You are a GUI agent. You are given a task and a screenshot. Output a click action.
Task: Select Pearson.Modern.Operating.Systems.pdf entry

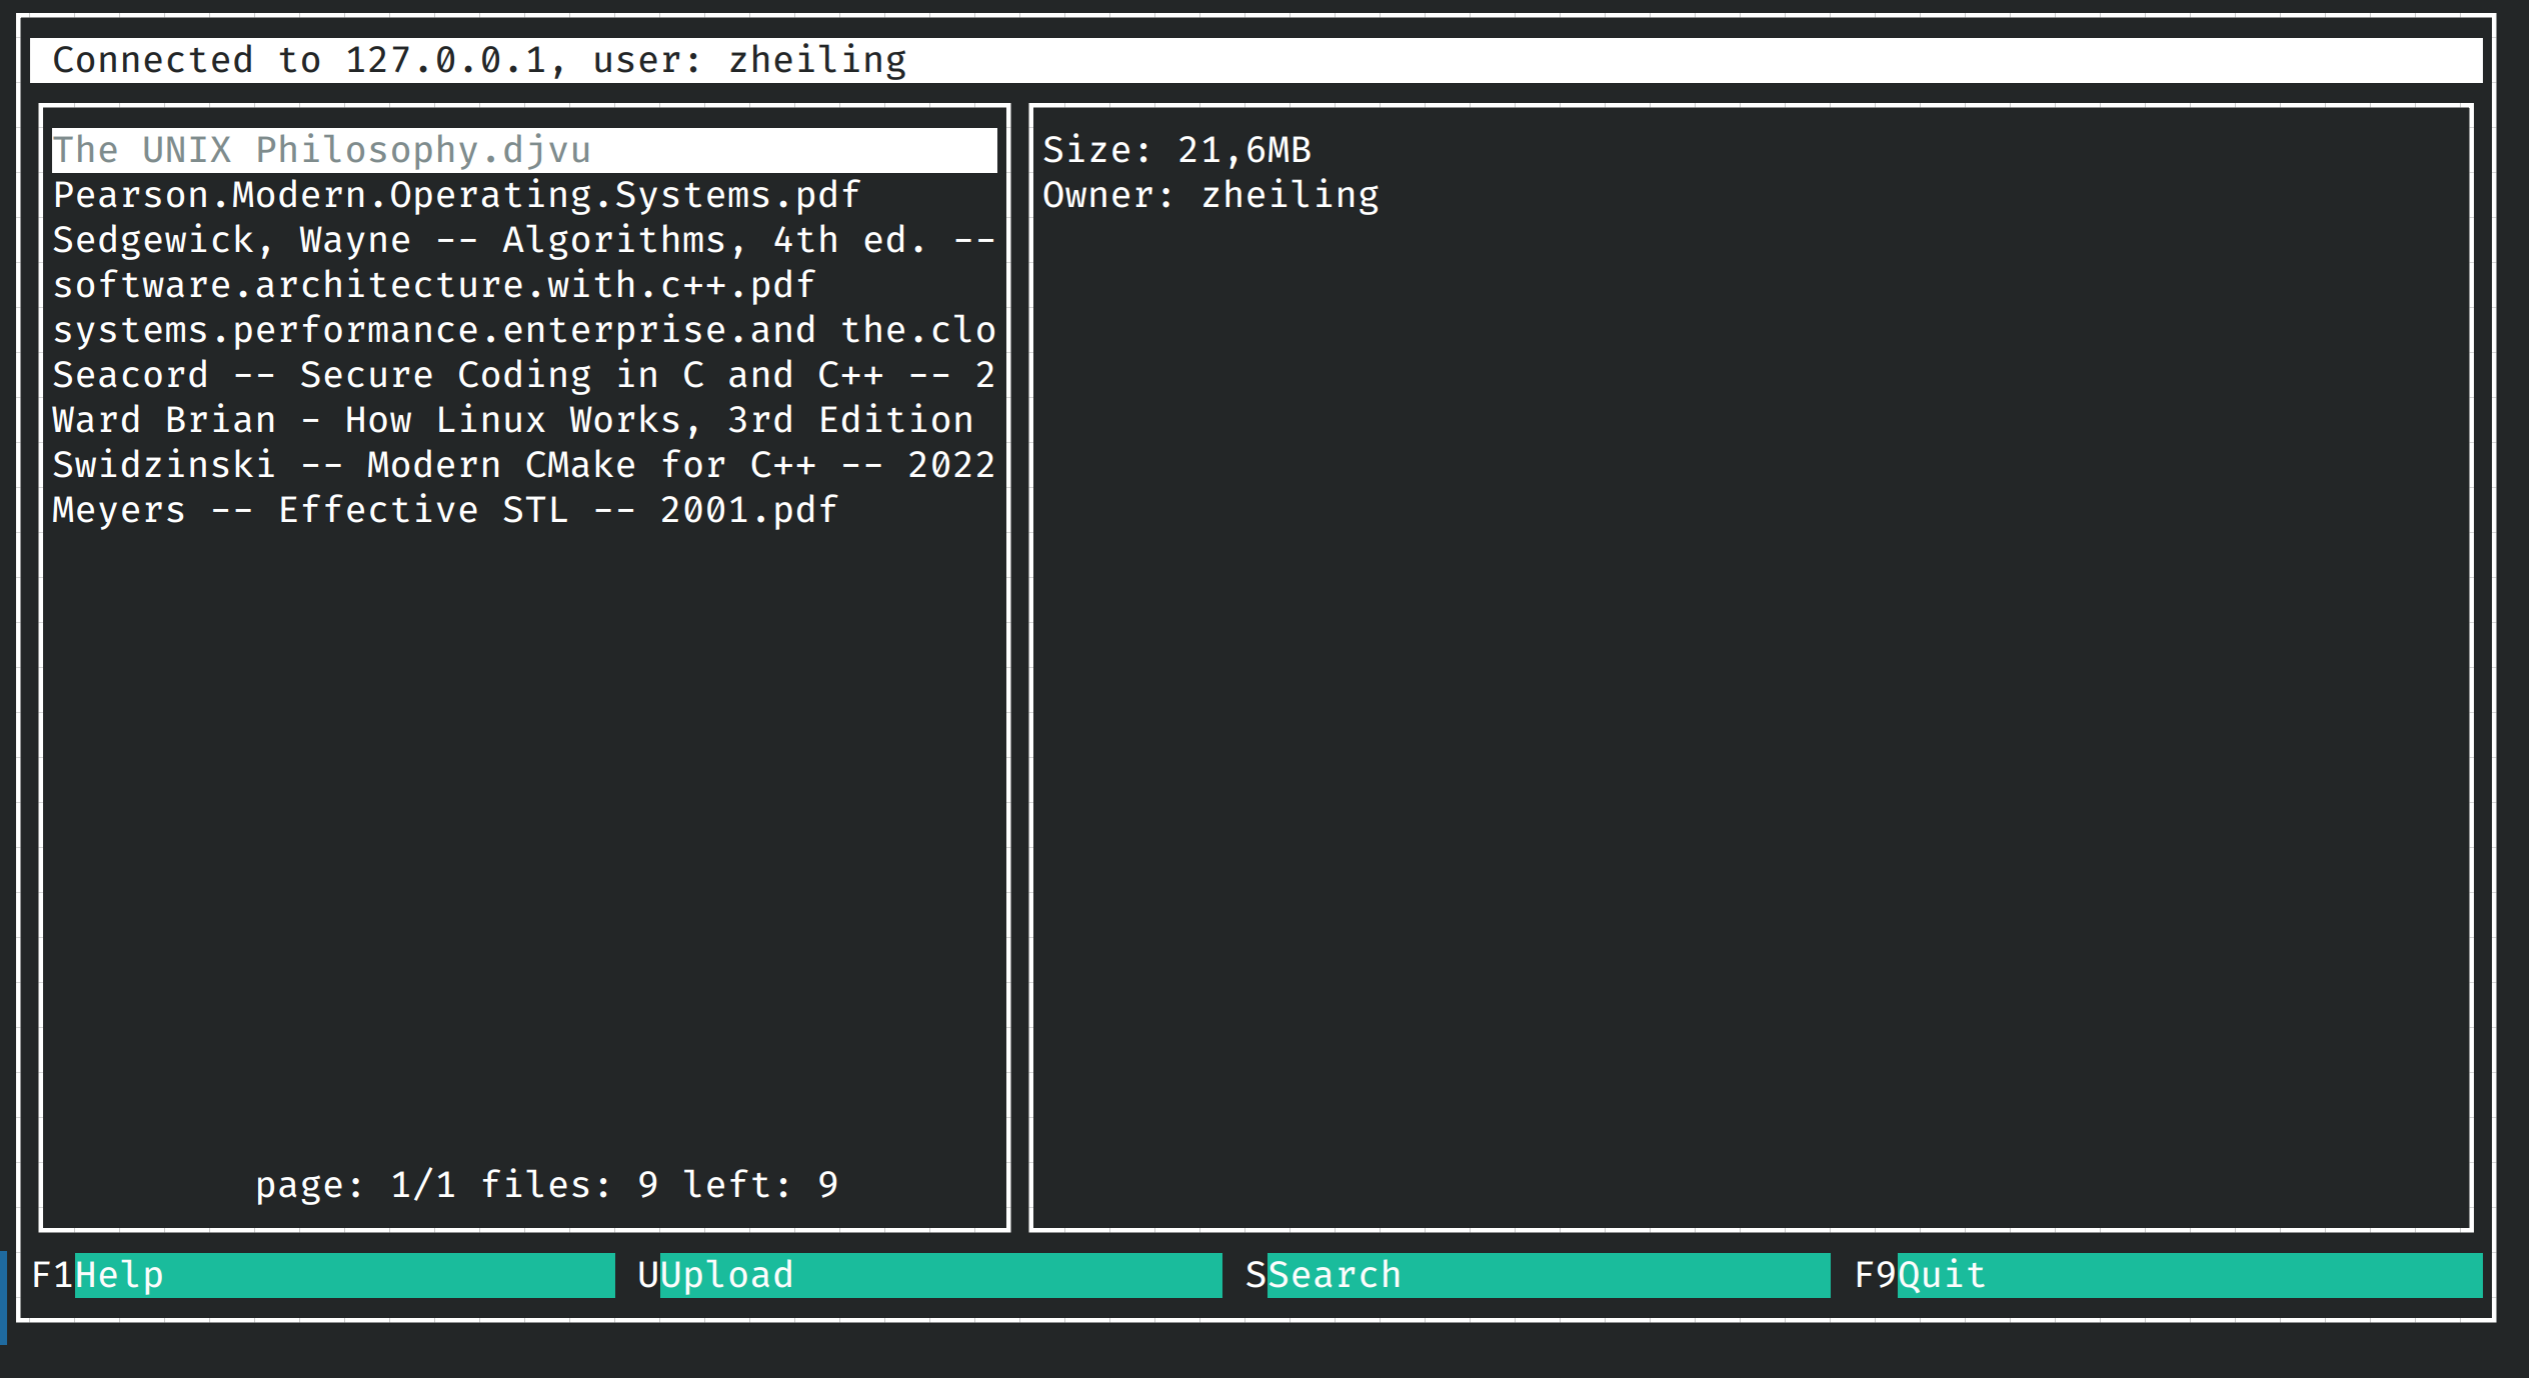524,195
